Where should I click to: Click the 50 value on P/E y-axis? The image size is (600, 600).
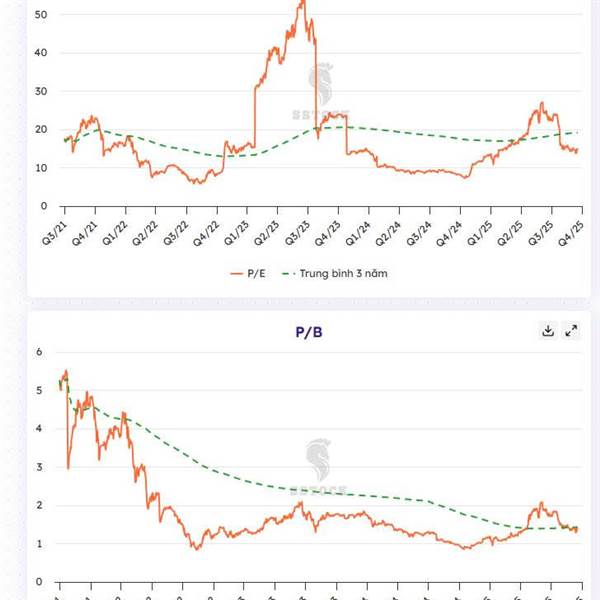click(41, 15)
